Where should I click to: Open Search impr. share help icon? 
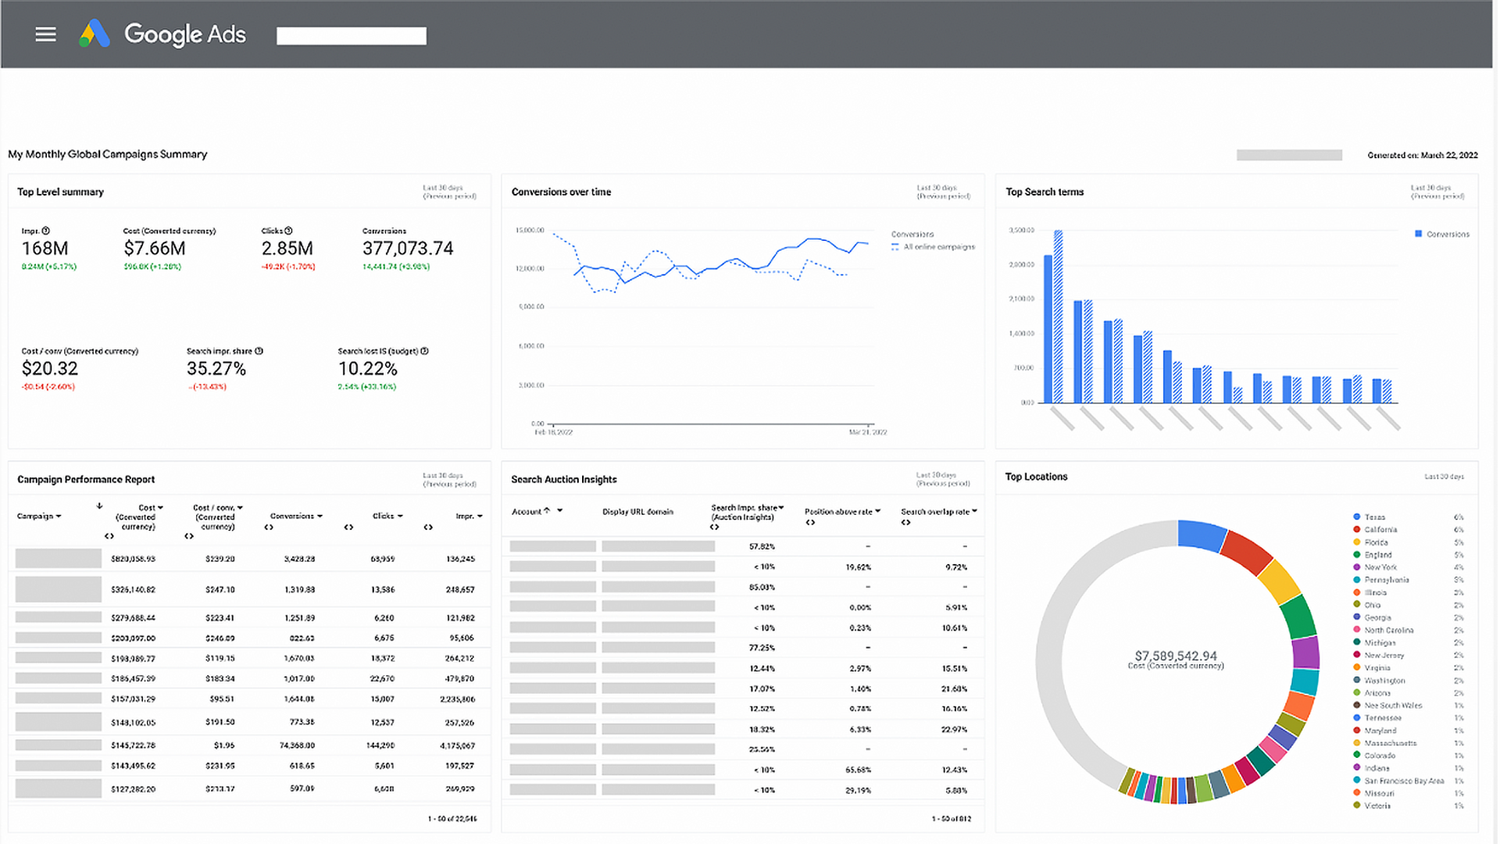(x=259, y=351)
